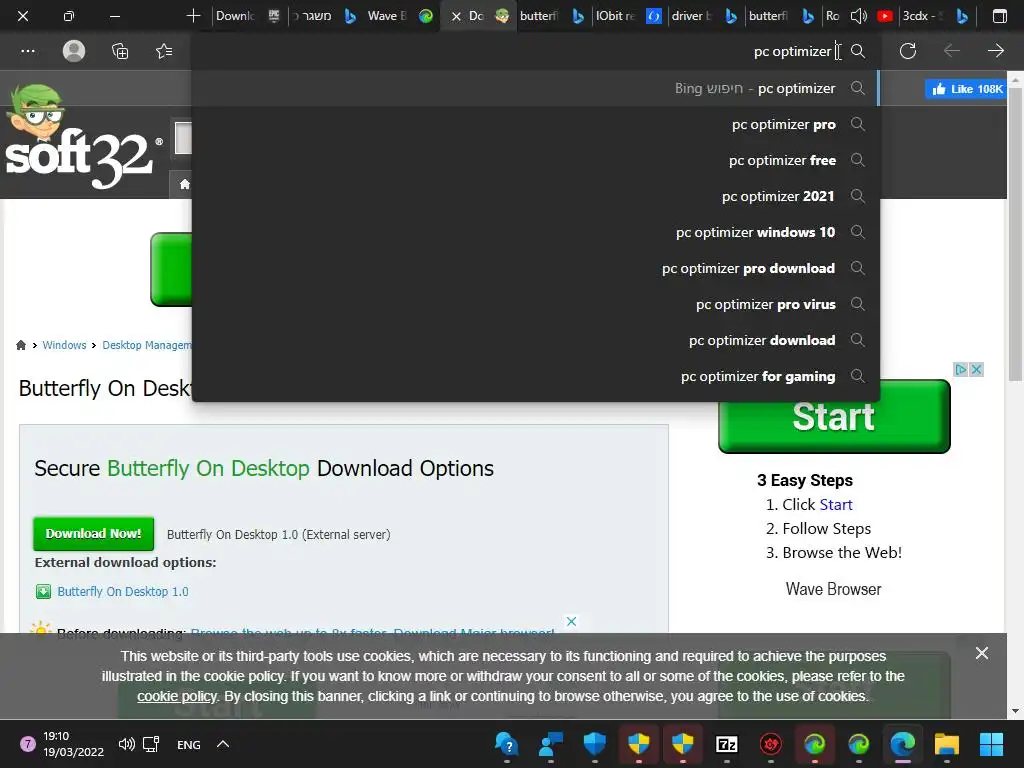This screenshot has height=768, width=1024.
Task: Open the red bug taskbar icon
Action: click(x=771, y=744)
